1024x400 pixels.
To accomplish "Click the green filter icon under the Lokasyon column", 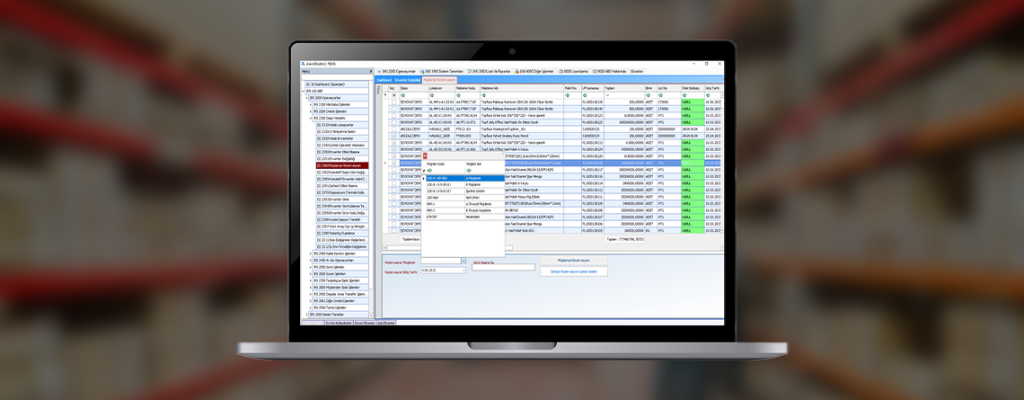I will pyautogui.click(x=431, y=95).
